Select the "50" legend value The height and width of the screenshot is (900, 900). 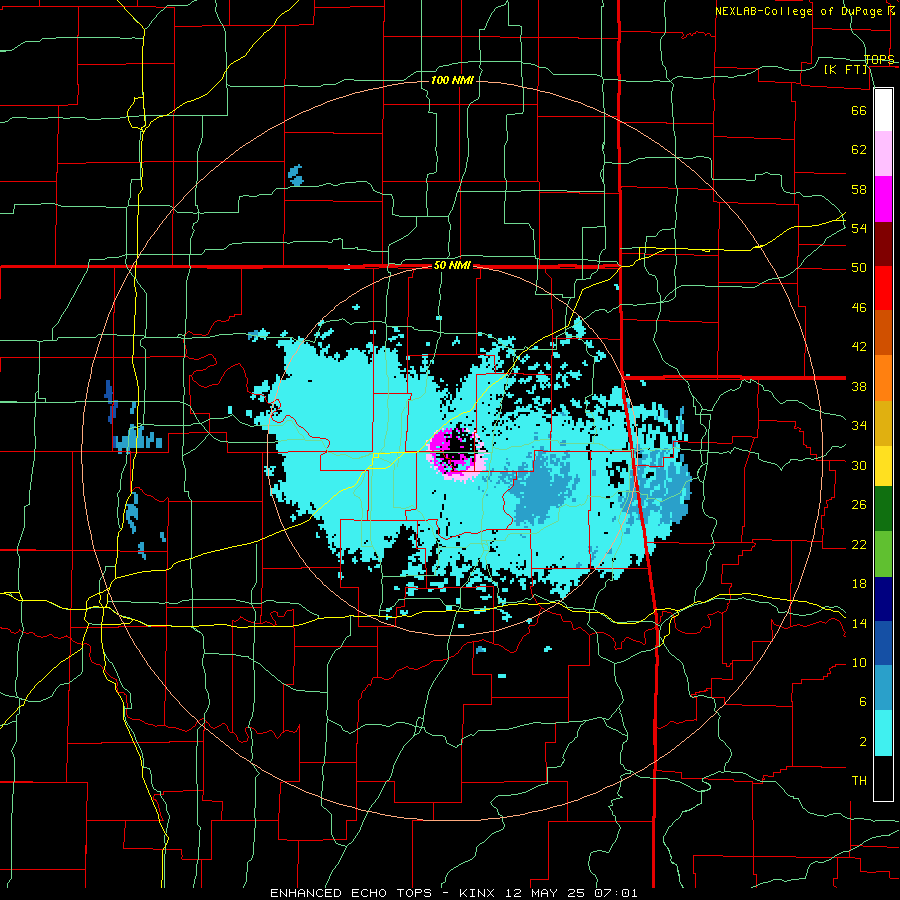tap(859, 268)
